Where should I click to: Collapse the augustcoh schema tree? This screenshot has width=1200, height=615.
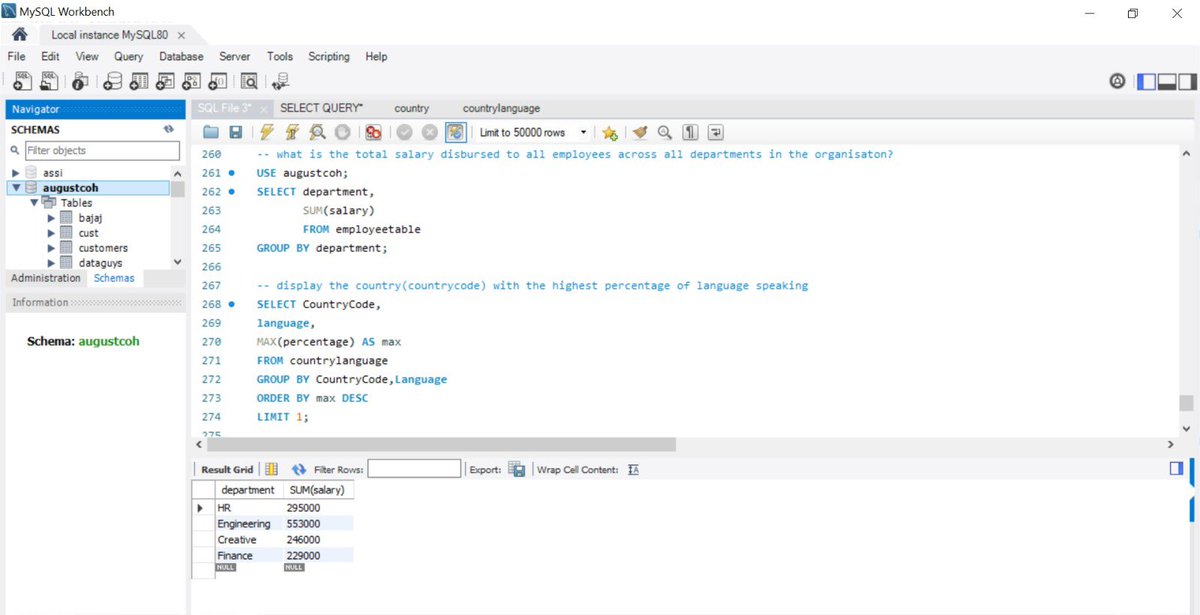click(x=13, y=186)
